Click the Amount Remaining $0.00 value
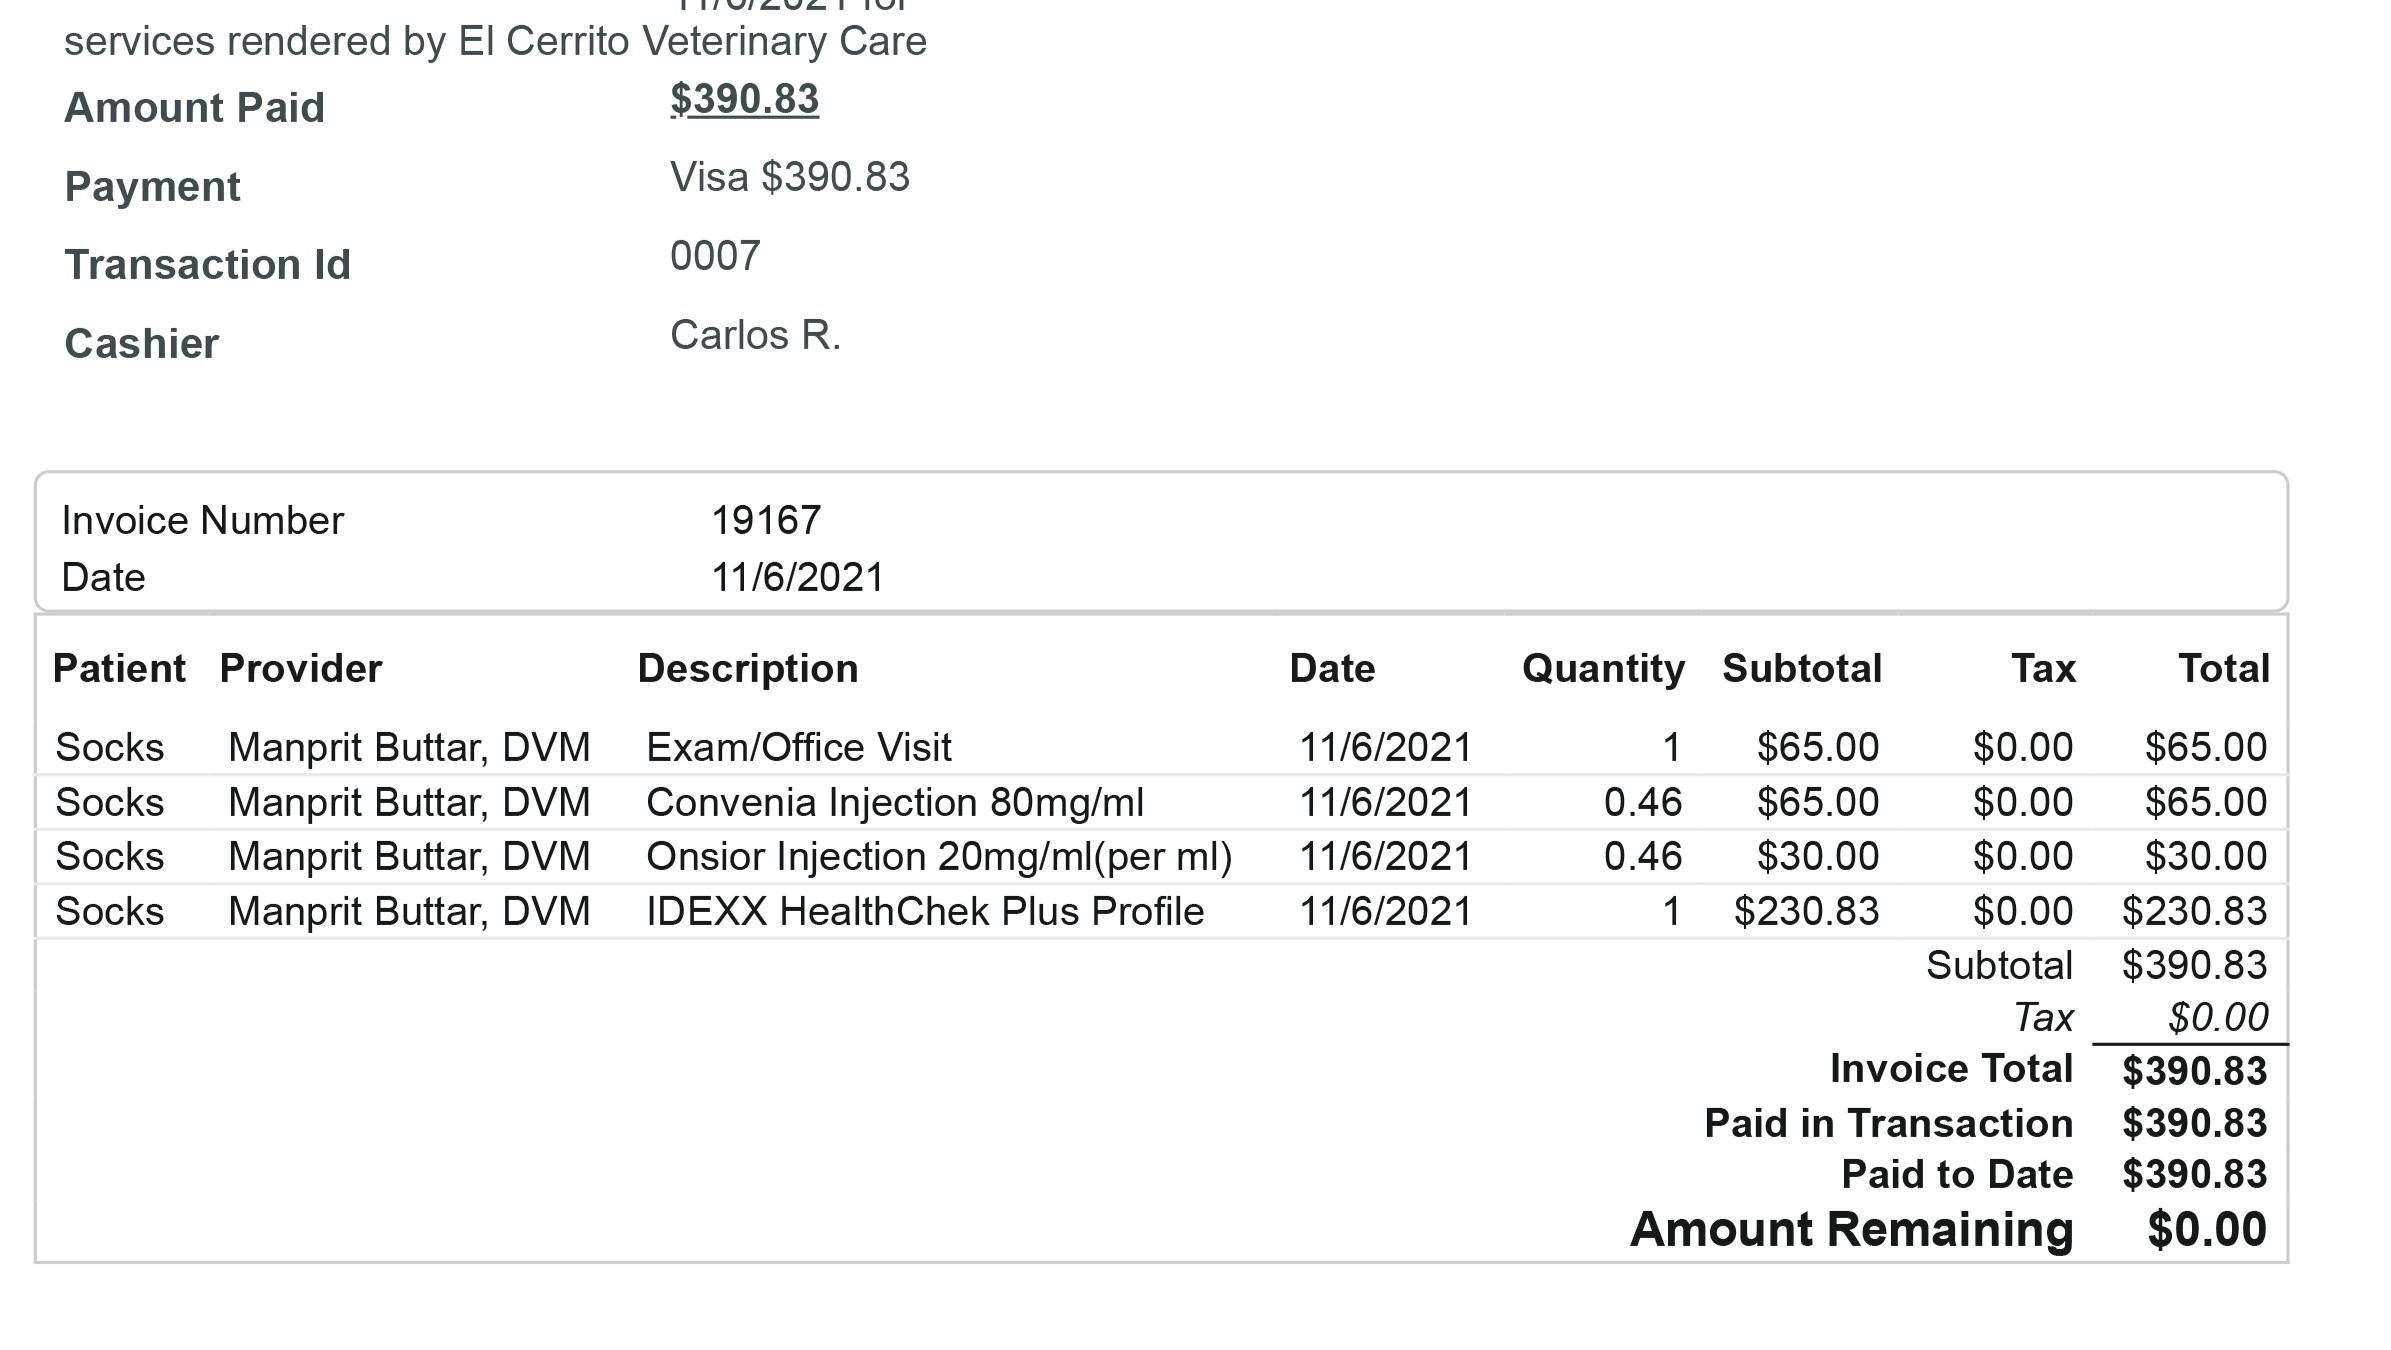The image size is (2391, 1350). pyautogui.click(x=2205, y=1229)
